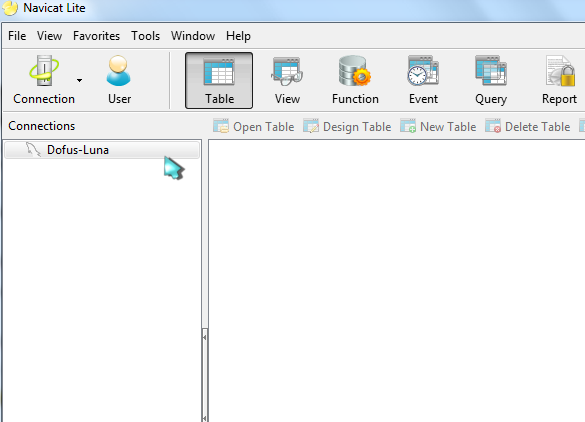The image size is (585, 422).
Task: Open the Window menu
Action: (x=193, y=36)
